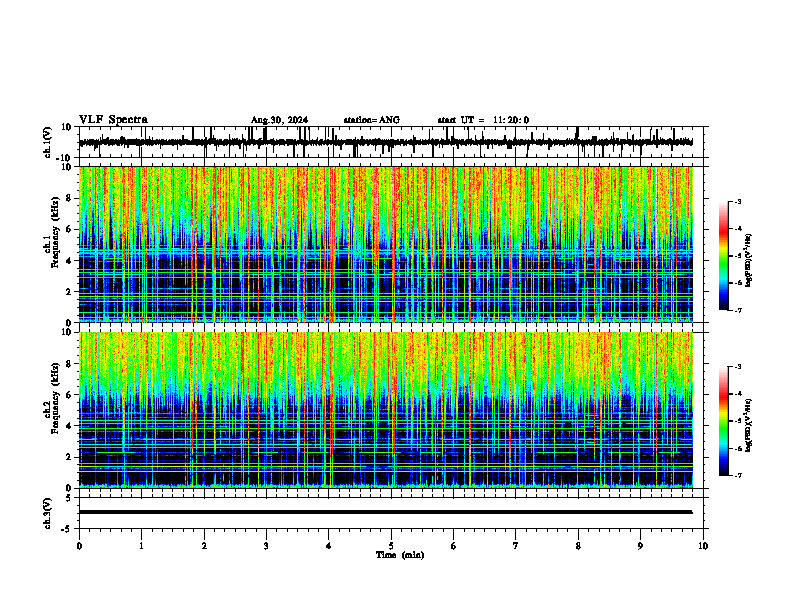Click the 'start UT = 11:20:0' label
This screenshot has width=792, height=612.
[483, 120]
